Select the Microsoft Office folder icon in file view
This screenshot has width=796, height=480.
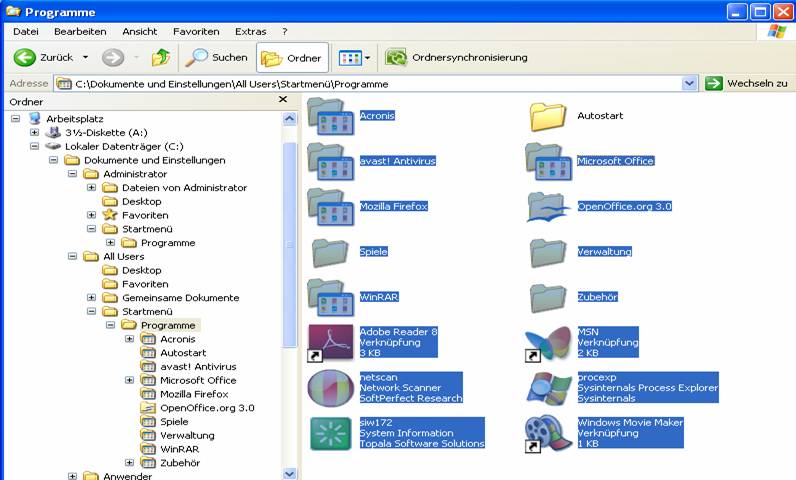[x=548, y=162]
